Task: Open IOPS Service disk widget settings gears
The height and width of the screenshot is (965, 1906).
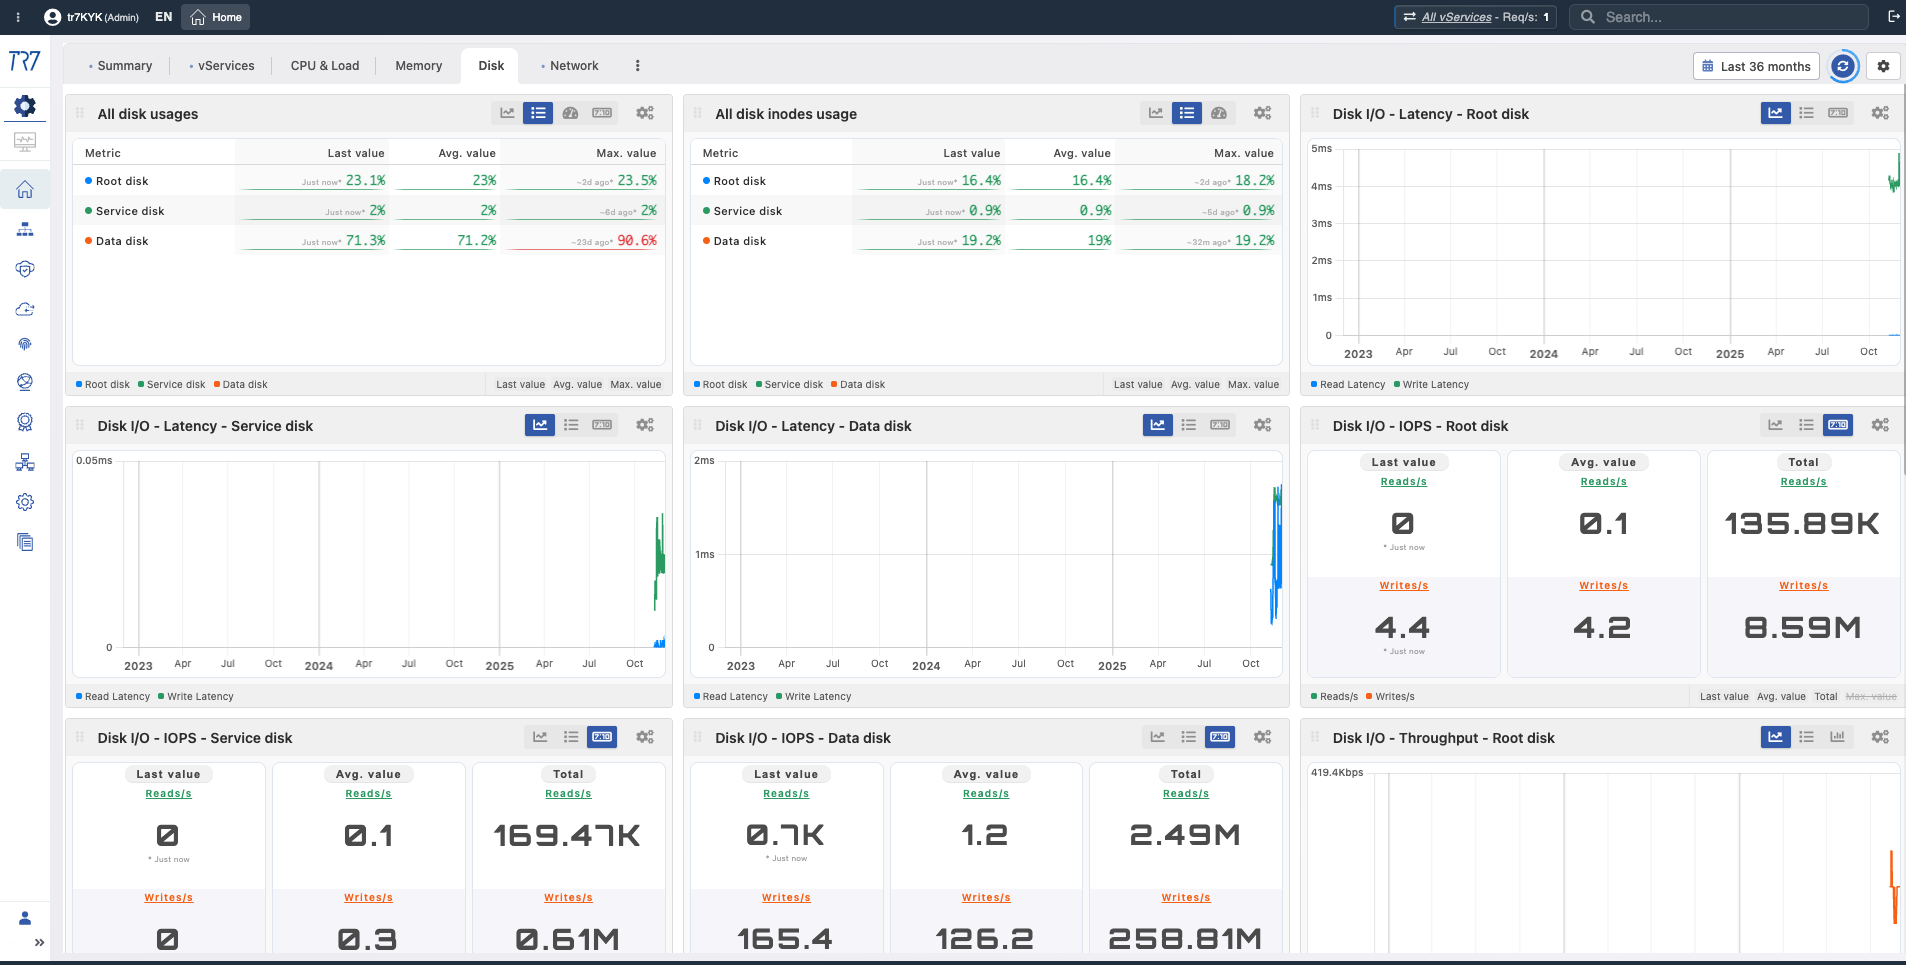Action: [645, 737]
